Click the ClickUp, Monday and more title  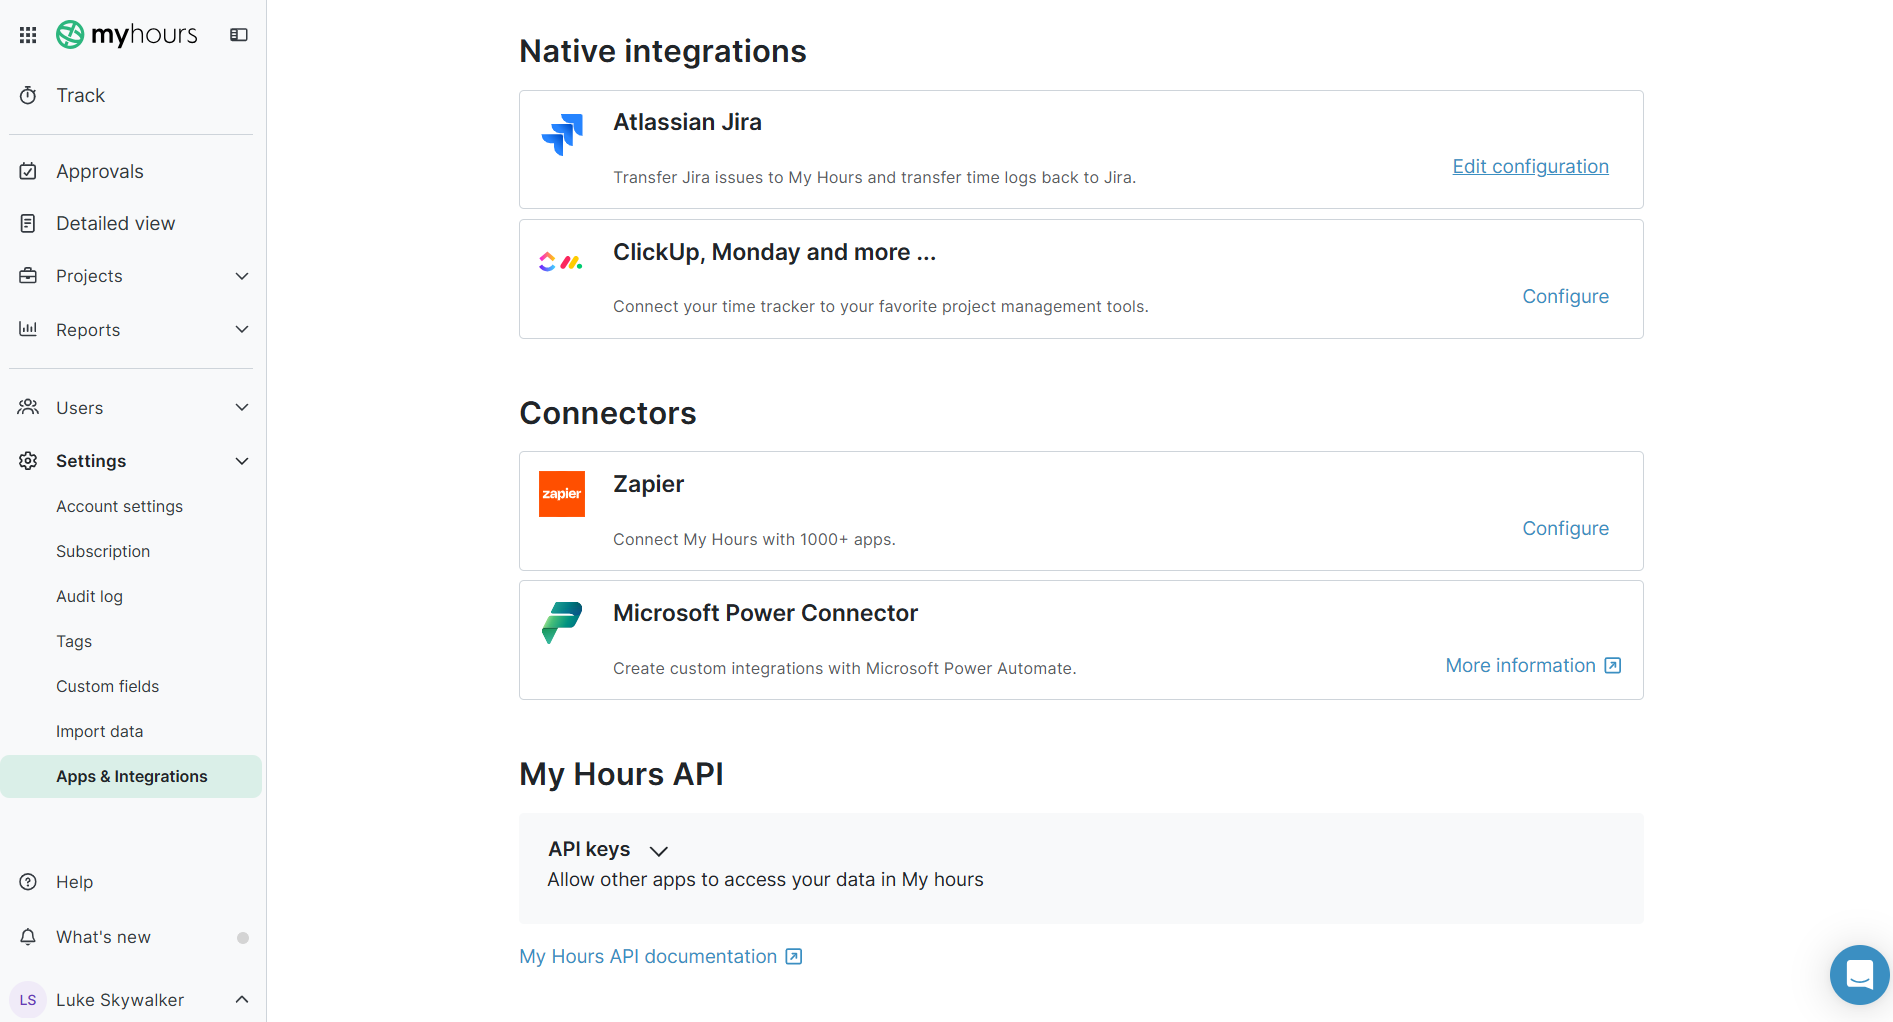[x=775, y=252]
